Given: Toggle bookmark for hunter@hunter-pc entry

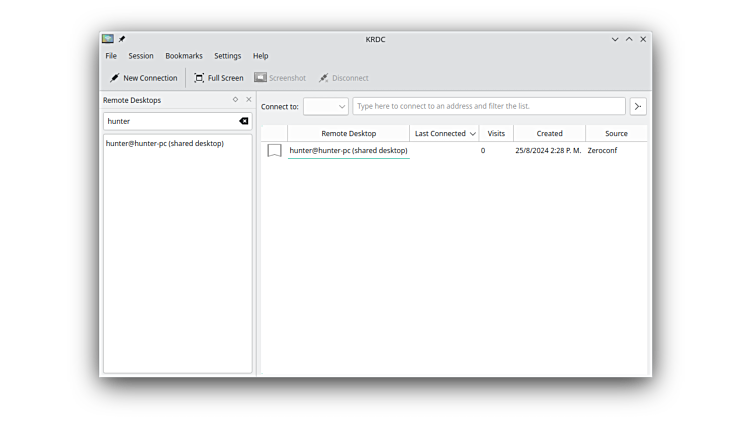Looking at the screenshot, I should pos(274,151).
